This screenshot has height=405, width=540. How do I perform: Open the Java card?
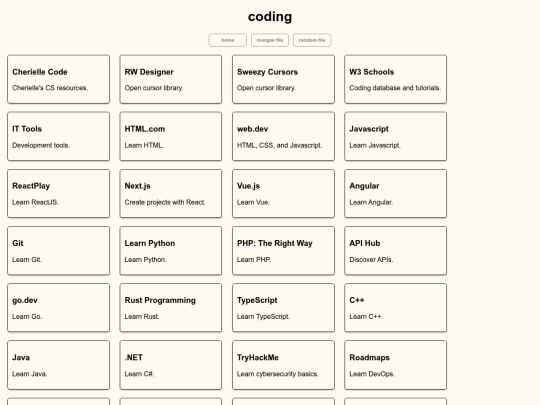click(x=59, y=365)
